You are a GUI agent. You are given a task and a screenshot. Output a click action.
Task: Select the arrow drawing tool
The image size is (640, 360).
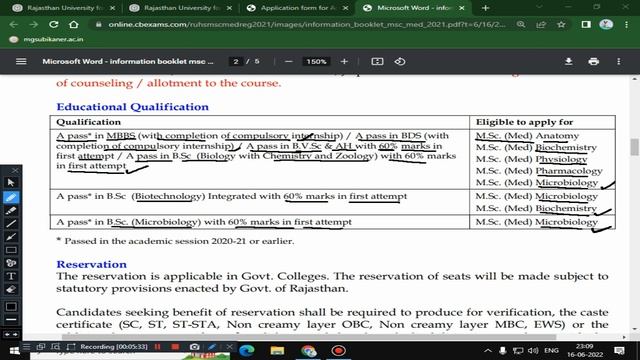[x=11, y=237]
